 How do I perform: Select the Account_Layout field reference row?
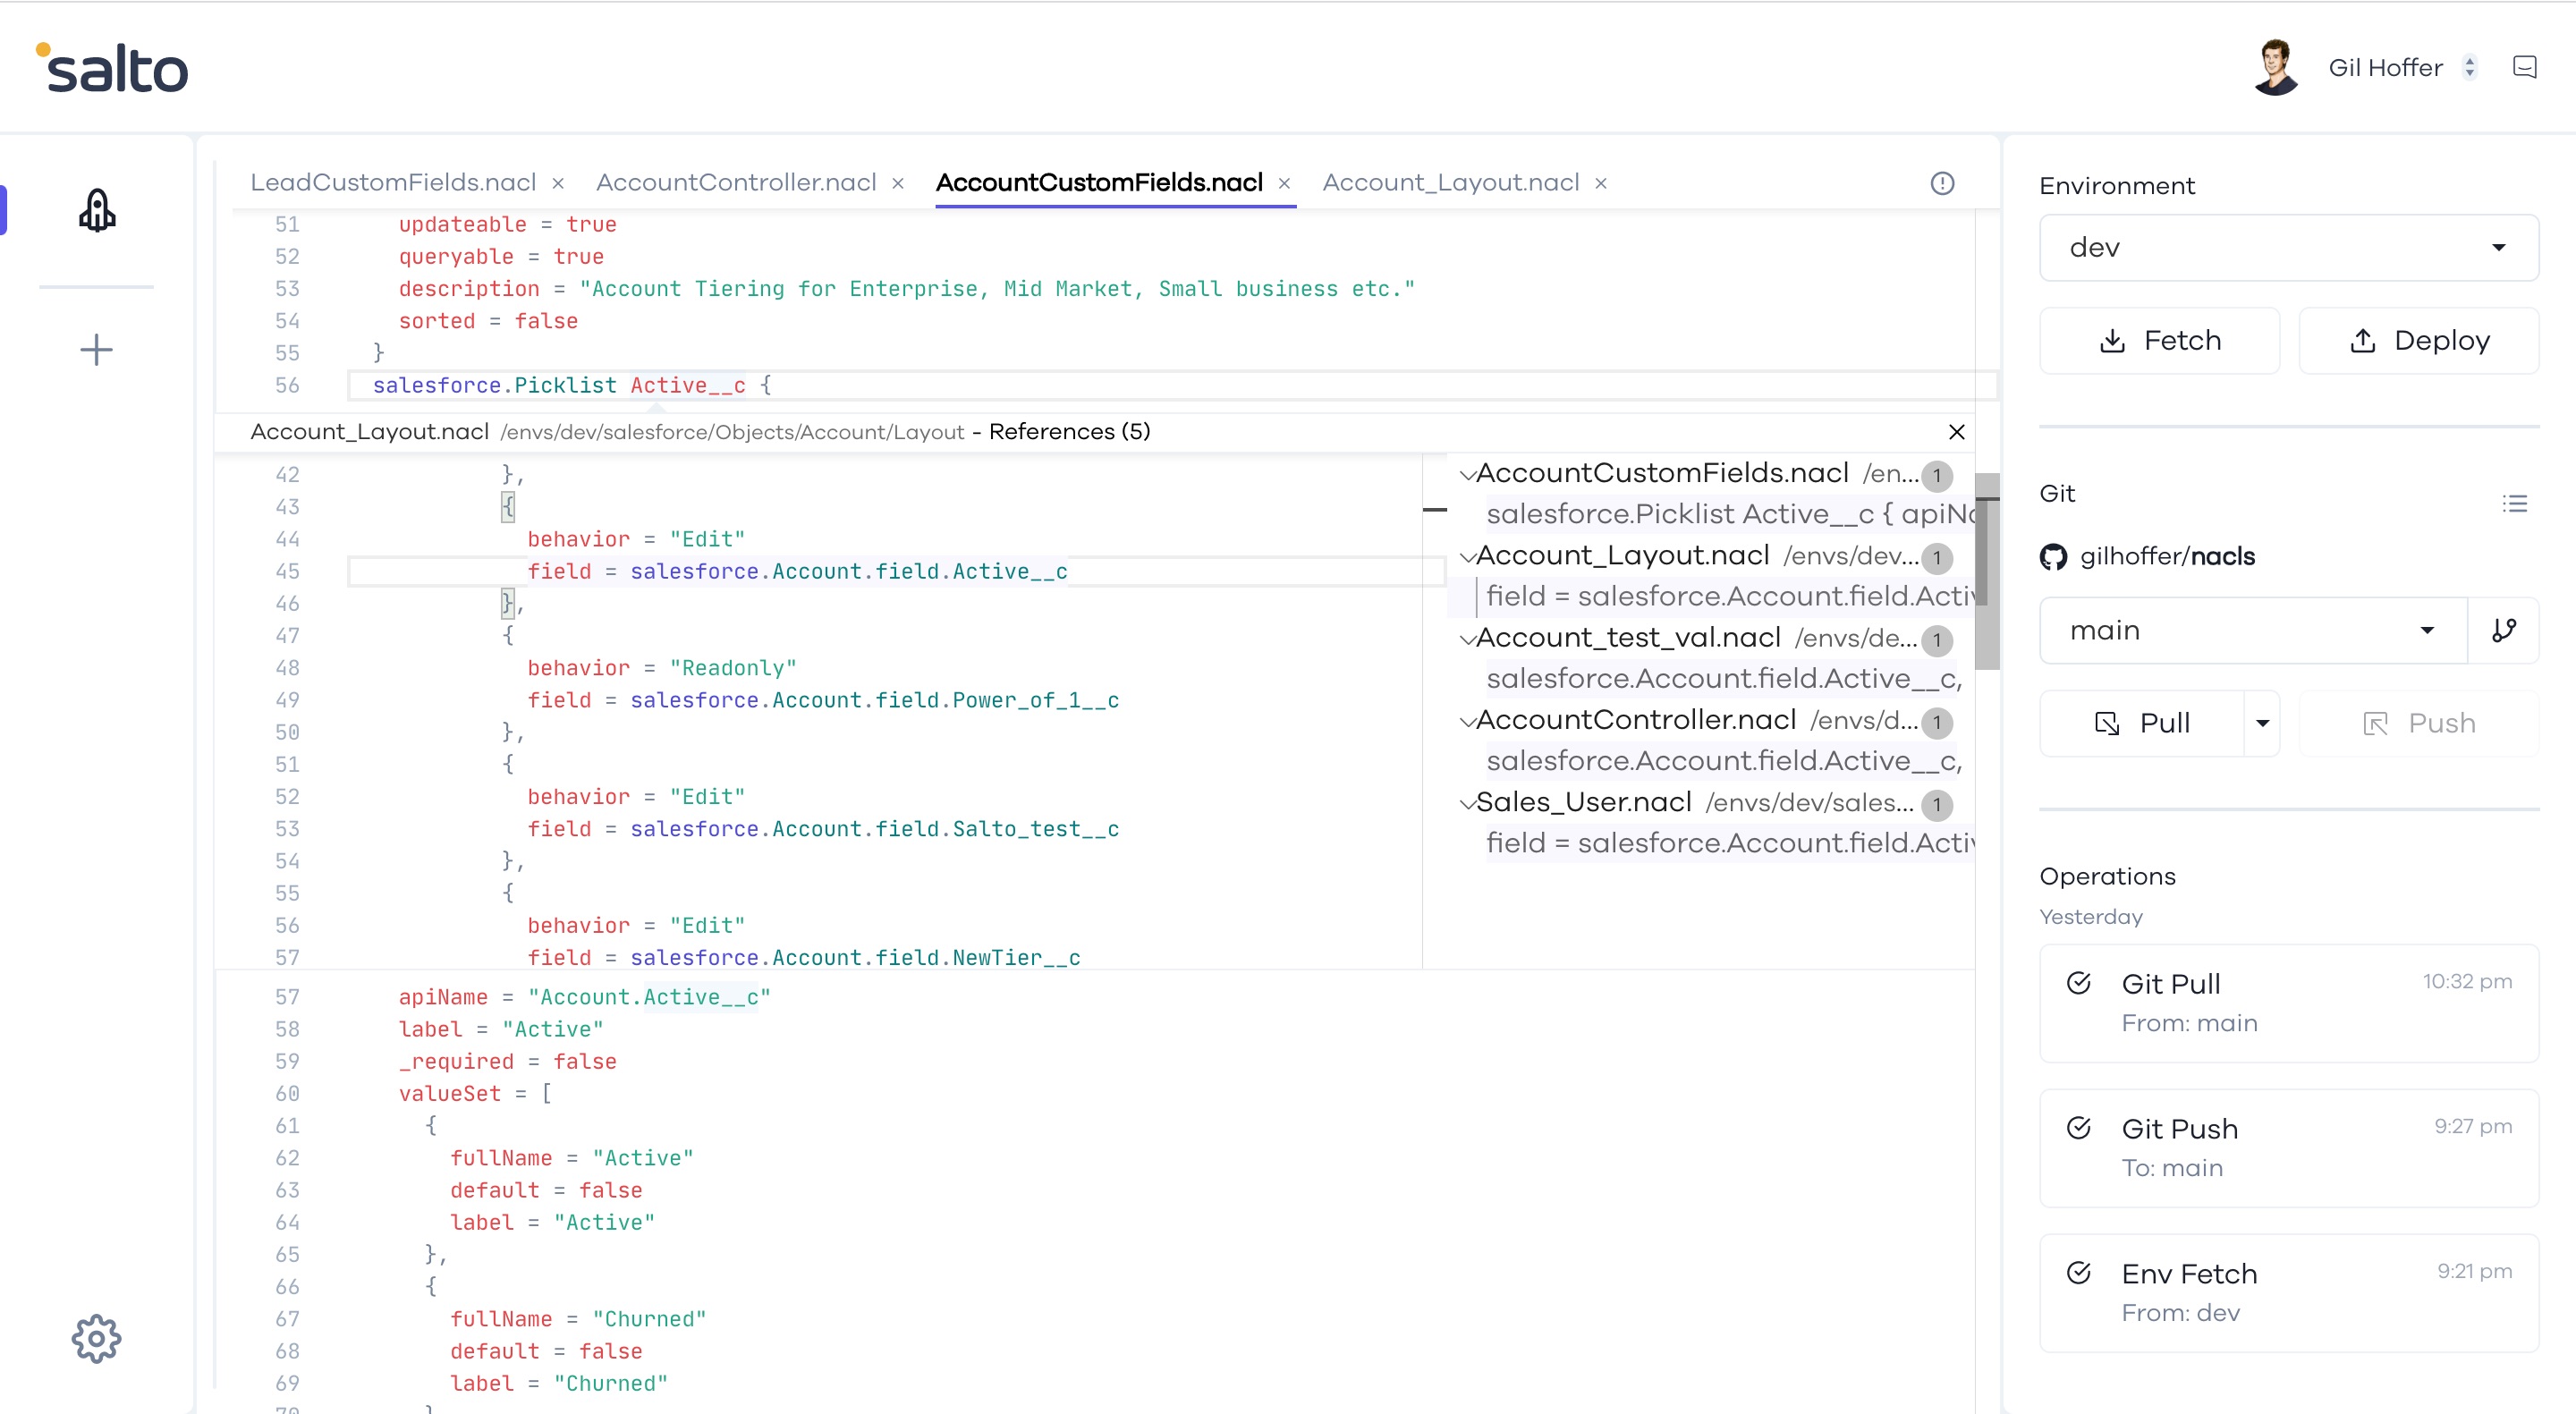click(x=1730, y=596)
